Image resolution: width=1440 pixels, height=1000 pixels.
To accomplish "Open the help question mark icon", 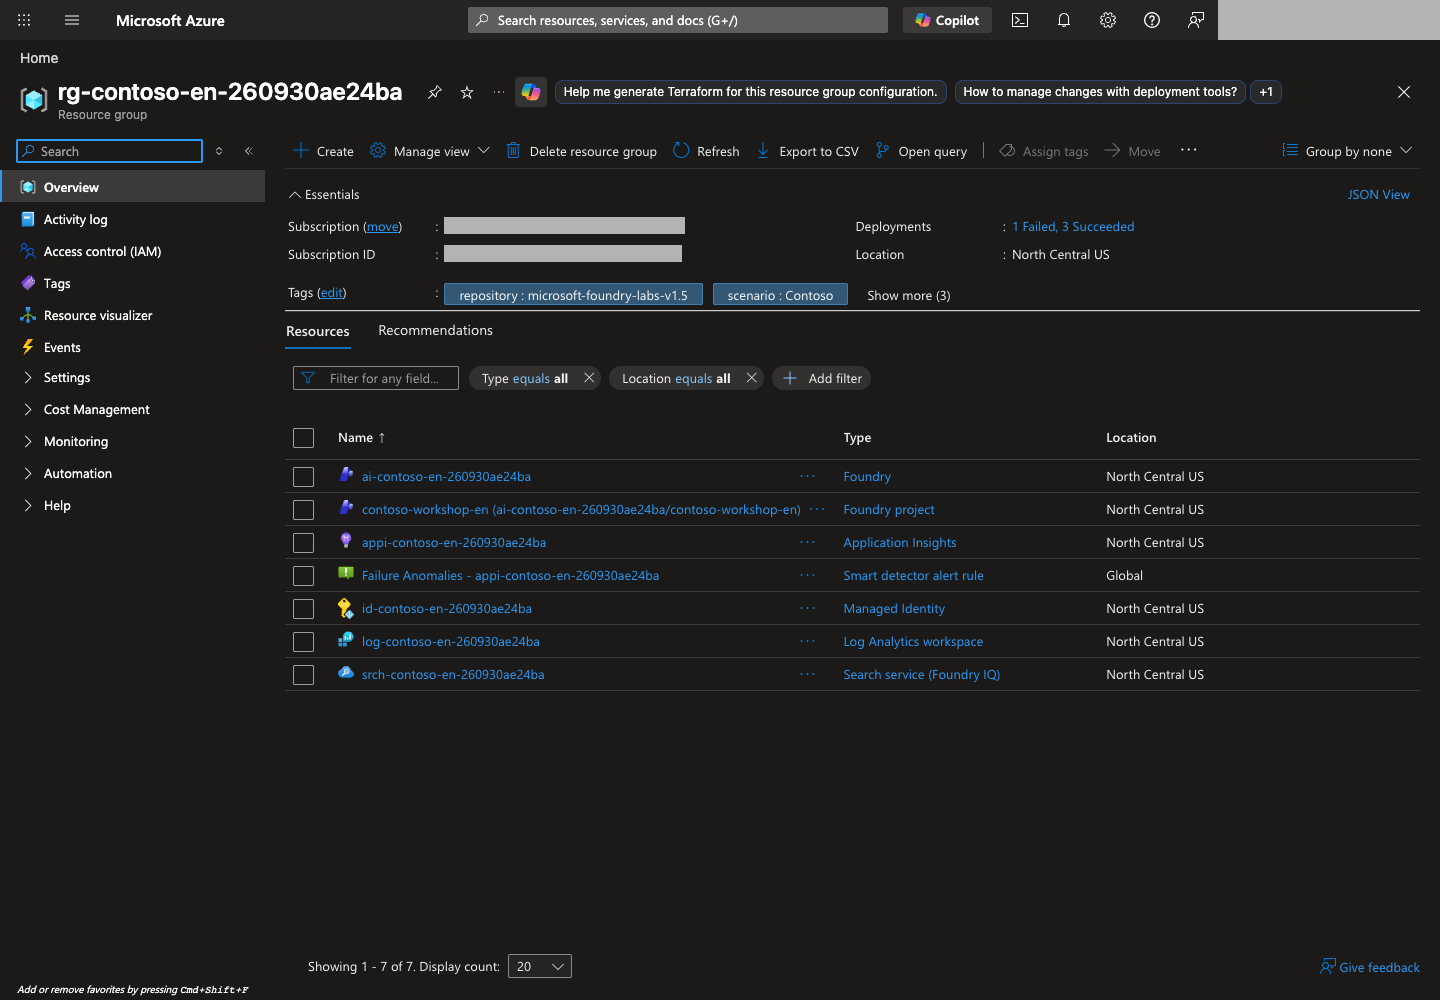I will (1152, 20).
